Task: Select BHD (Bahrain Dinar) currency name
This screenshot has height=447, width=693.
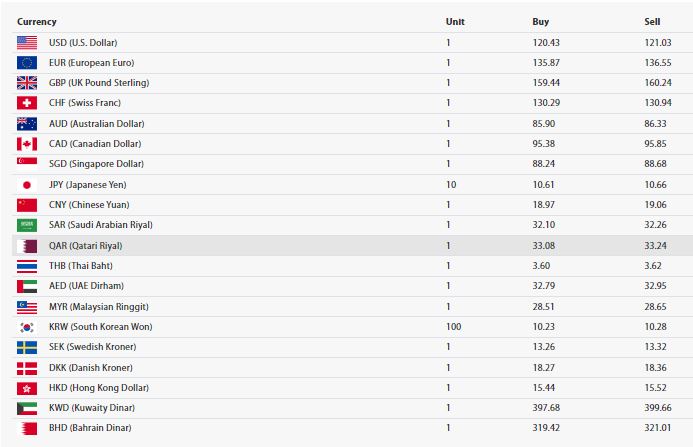Action: pyautogui.click(x=90, y=428)
